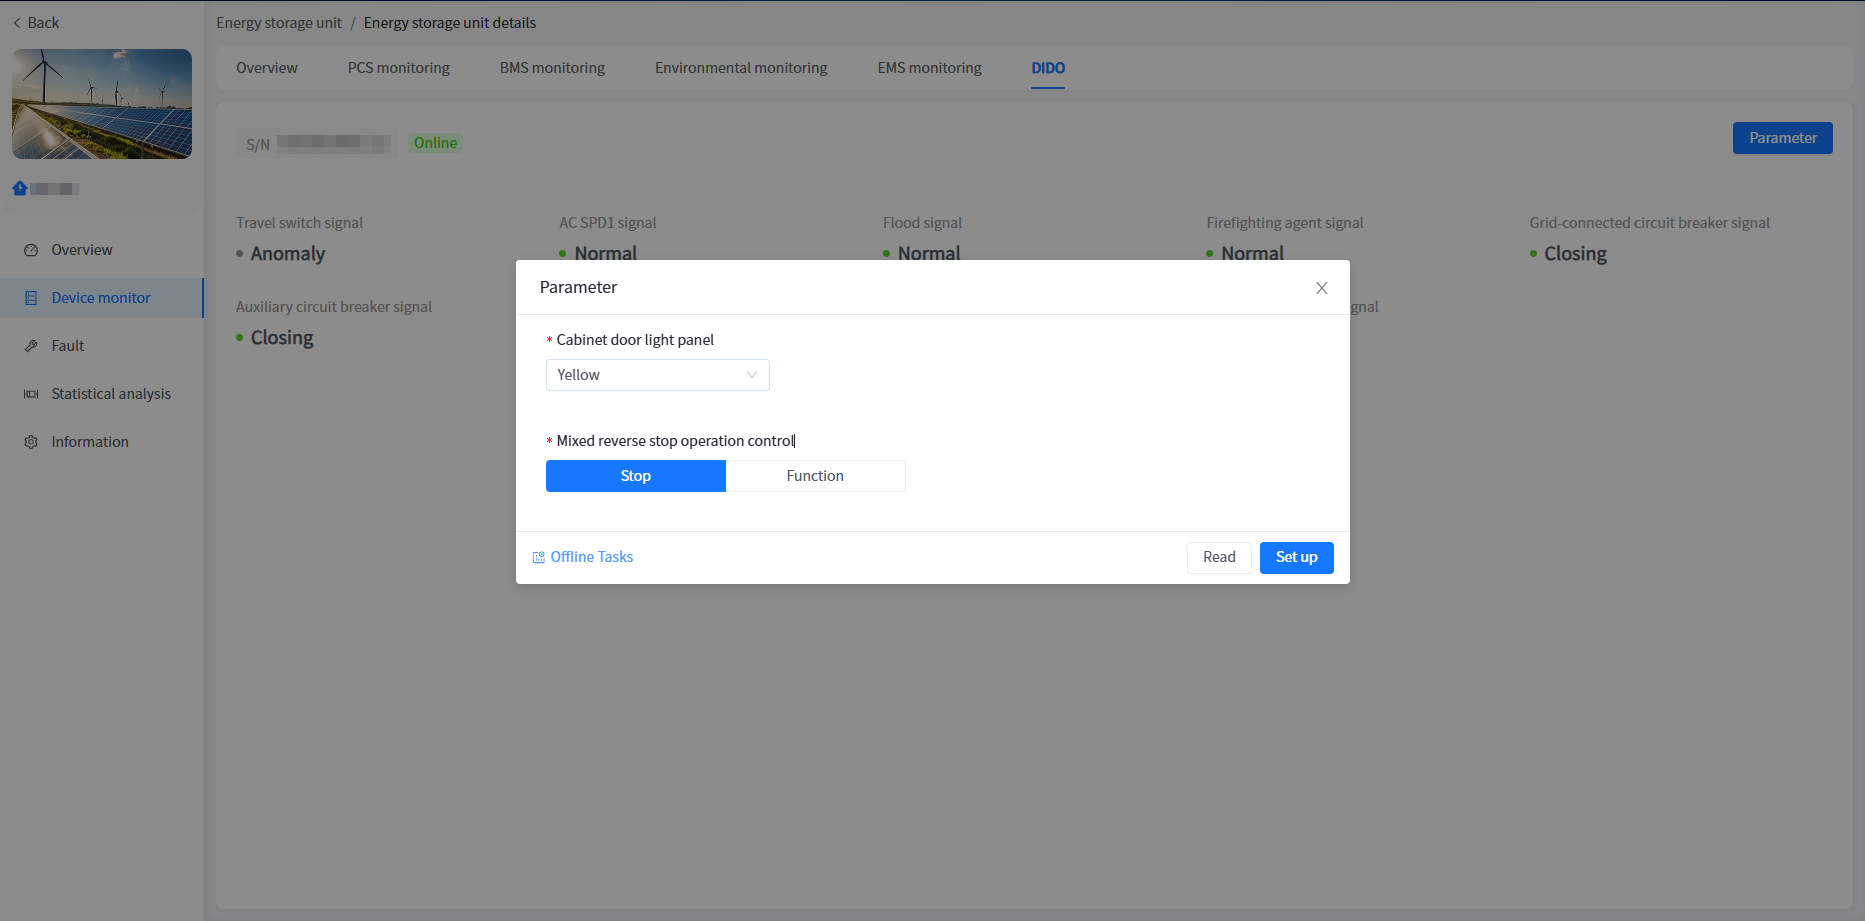Open the Environmental monitoring tab
The height and width of the screenshot is (921, 1865).
(740, 68)
